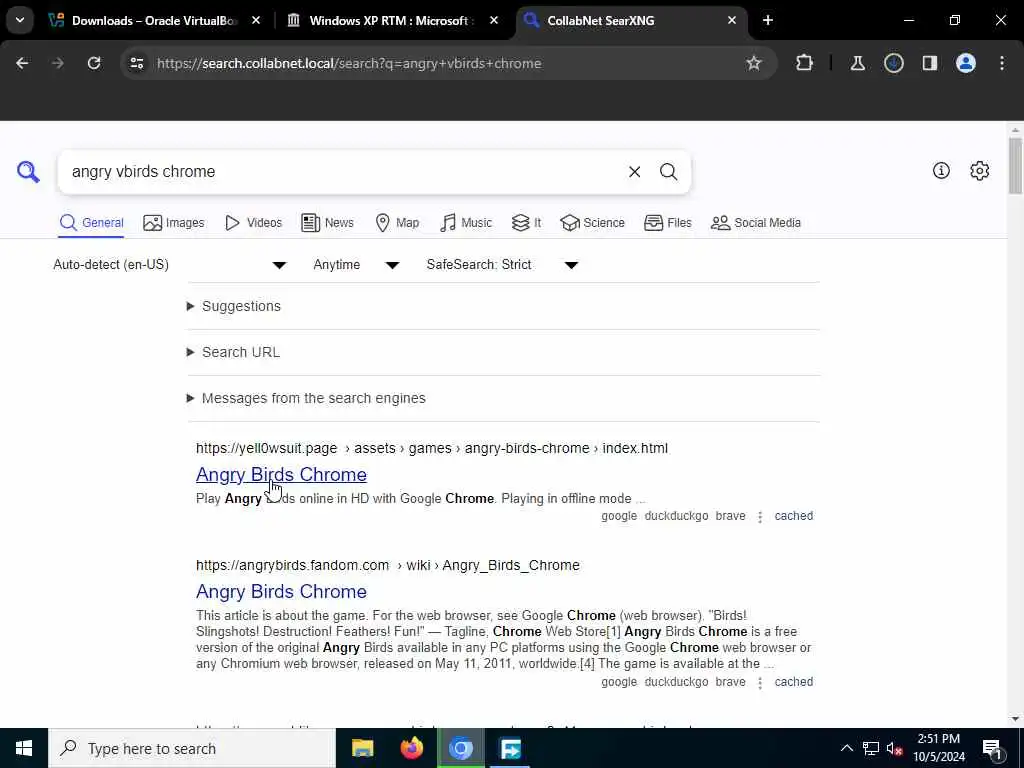Open the side panel icon
Viewport: 1024px width, 768px height.
click(x=929, y=63)
